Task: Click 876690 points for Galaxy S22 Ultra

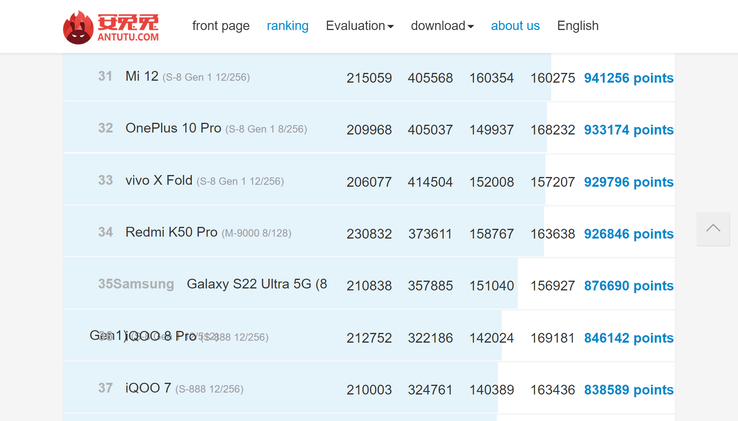Action: [x=629, y=286]
